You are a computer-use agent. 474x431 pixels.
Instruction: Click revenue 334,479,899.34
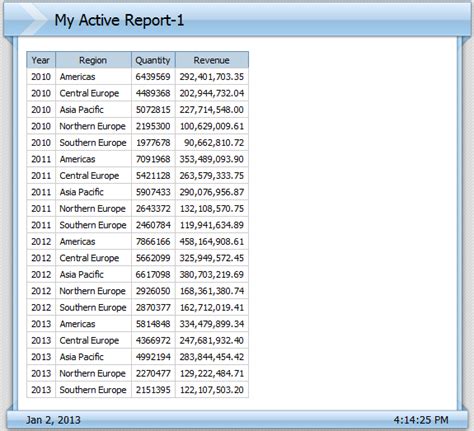click(x=212, y=324)
